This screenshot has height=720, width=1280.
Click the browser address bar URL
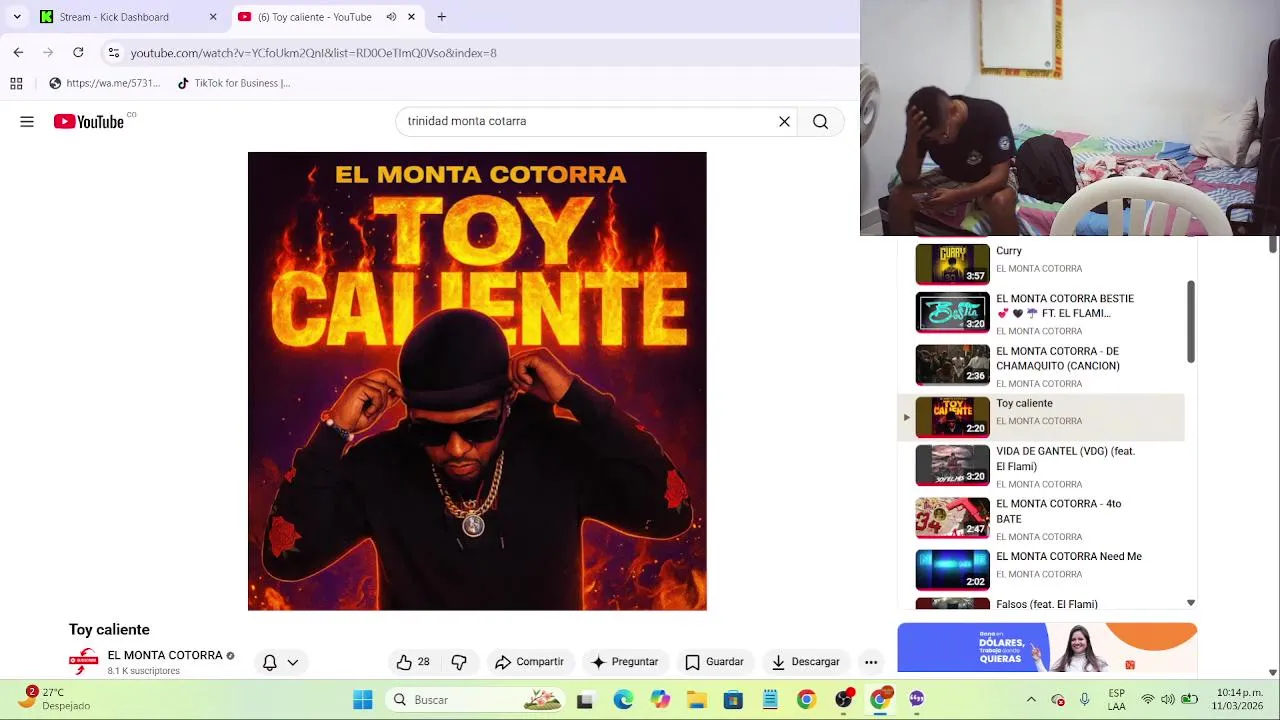coord(313,52)
